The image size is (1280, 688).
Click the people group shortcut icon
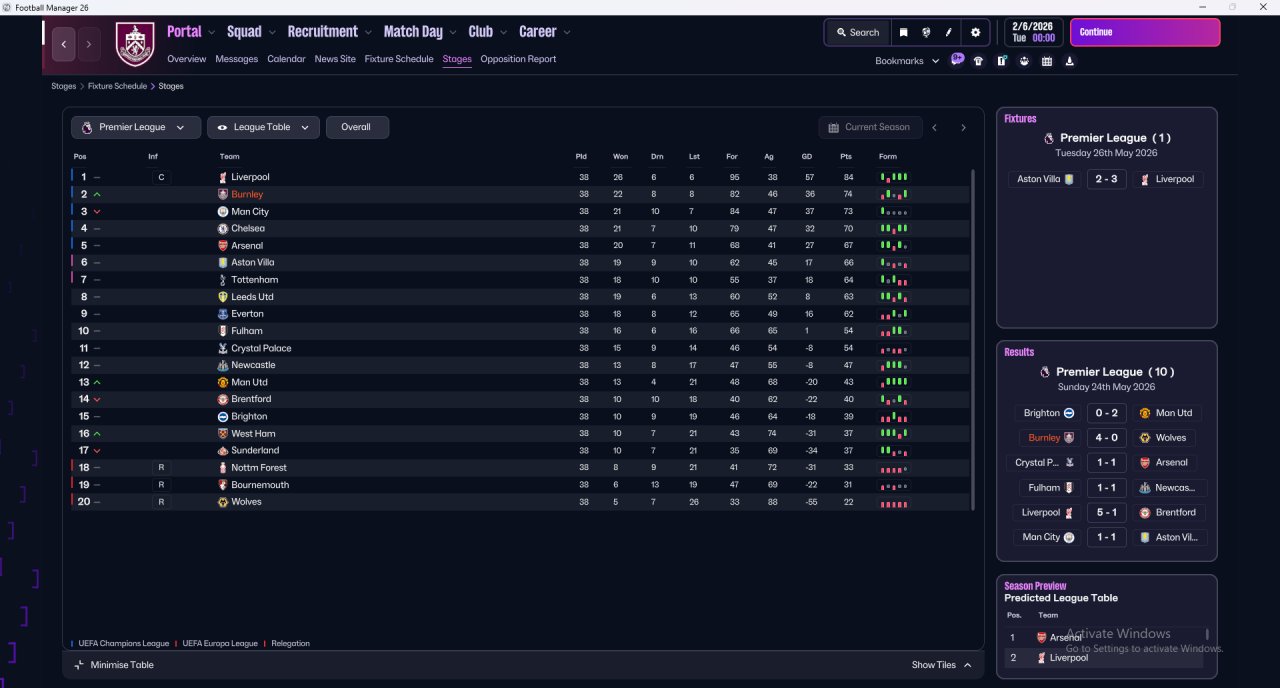click(x=1024, y=61)
